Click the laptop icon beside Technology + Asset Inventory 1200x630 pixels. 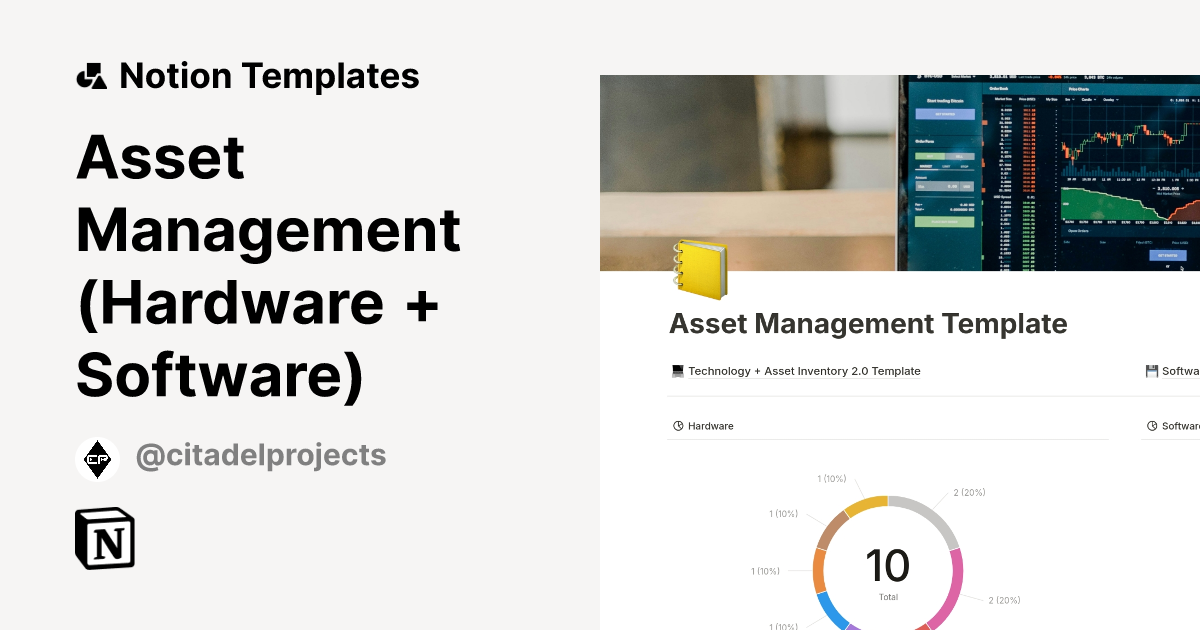(x=676, y=370)
